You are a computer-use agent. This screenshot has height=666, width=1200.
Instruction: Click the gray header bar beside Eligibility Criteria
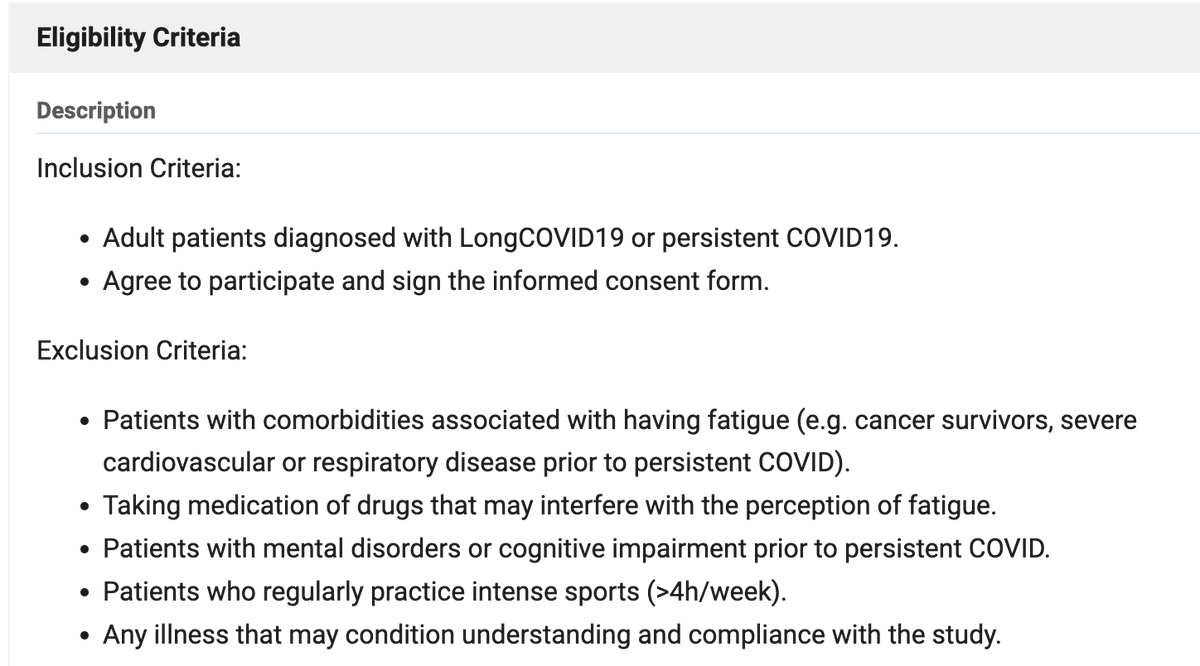[720, 38]
